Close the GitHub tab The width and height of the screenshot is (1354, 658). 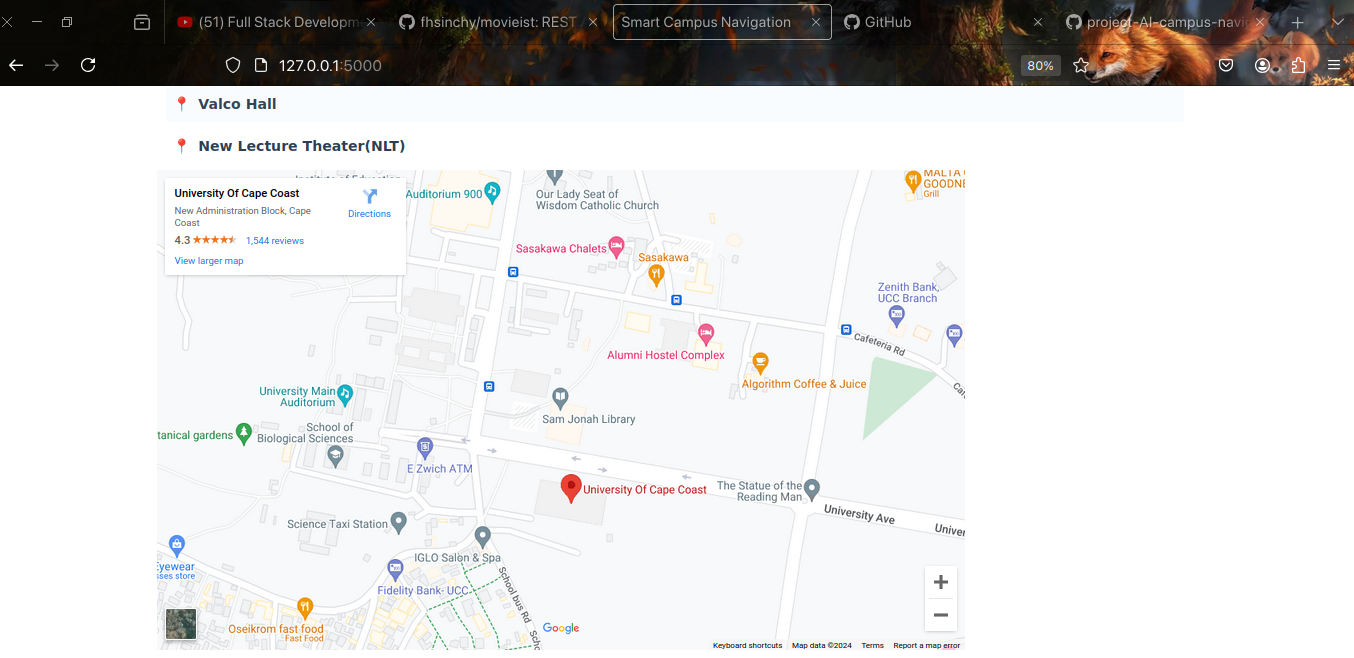click(1037, 22)
